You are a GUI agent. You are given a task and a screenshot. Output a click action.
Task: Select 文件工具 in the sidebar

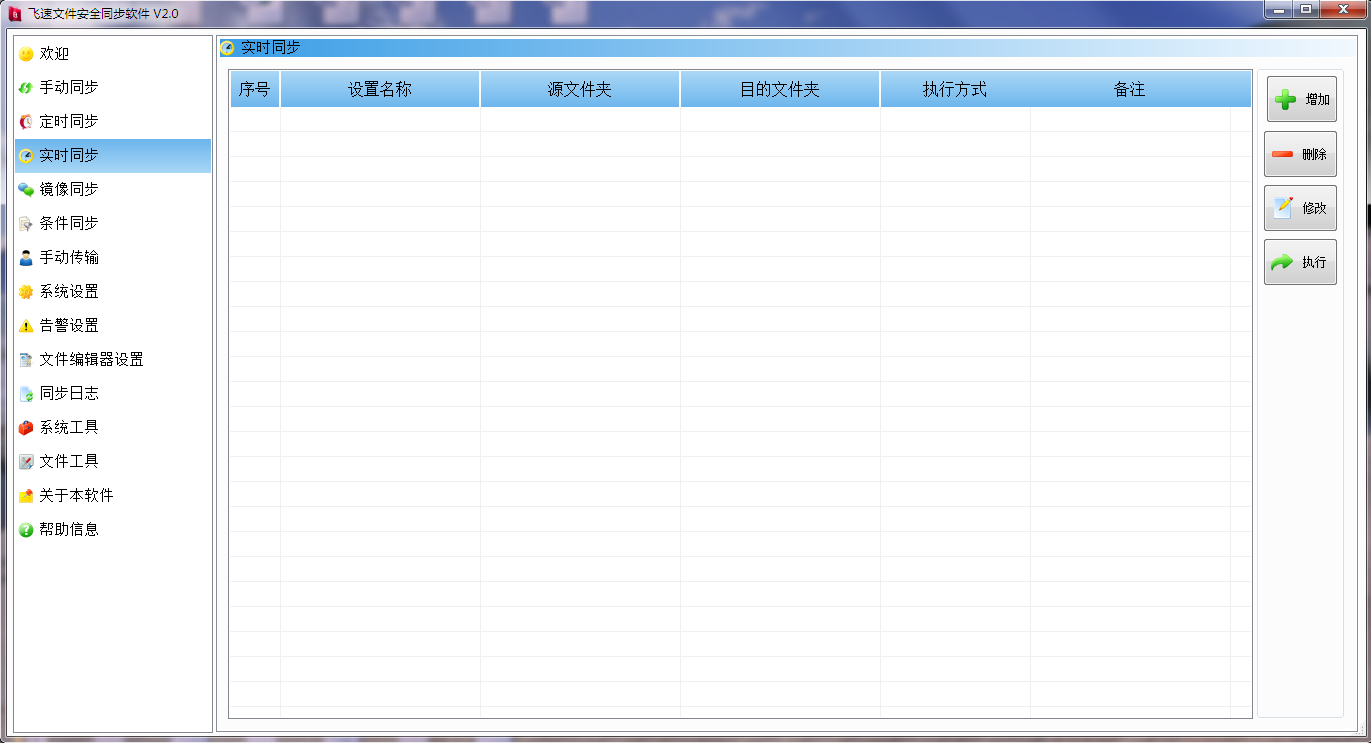[x=113, y=462]
